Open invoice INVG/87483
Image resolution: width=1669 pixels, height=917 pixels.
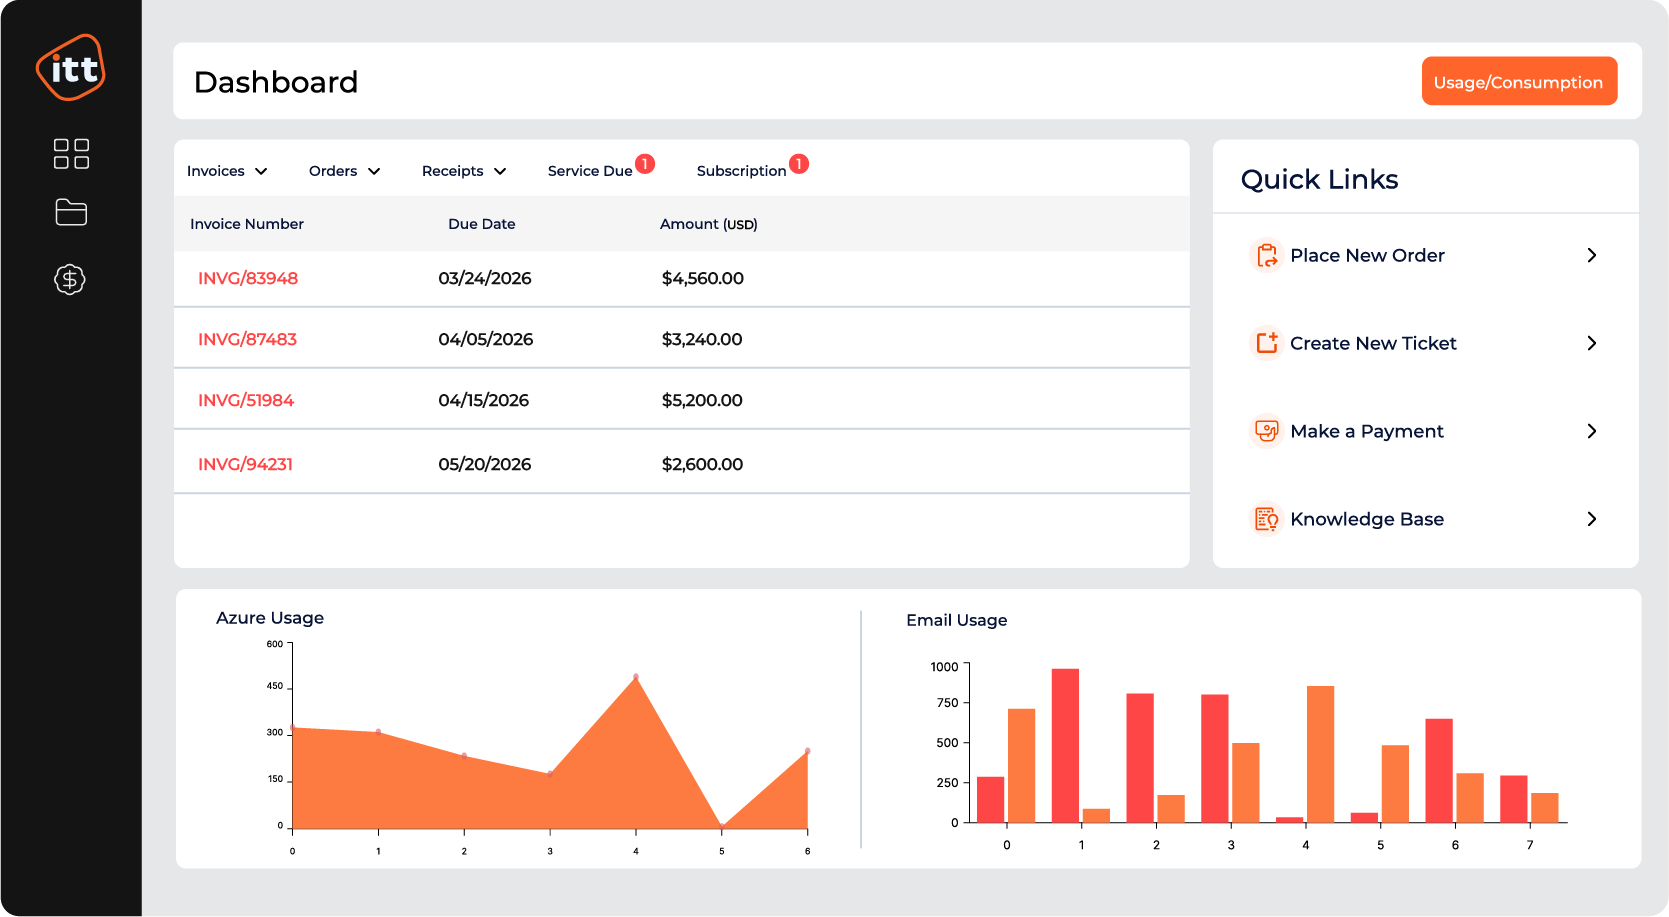point(247,339)
